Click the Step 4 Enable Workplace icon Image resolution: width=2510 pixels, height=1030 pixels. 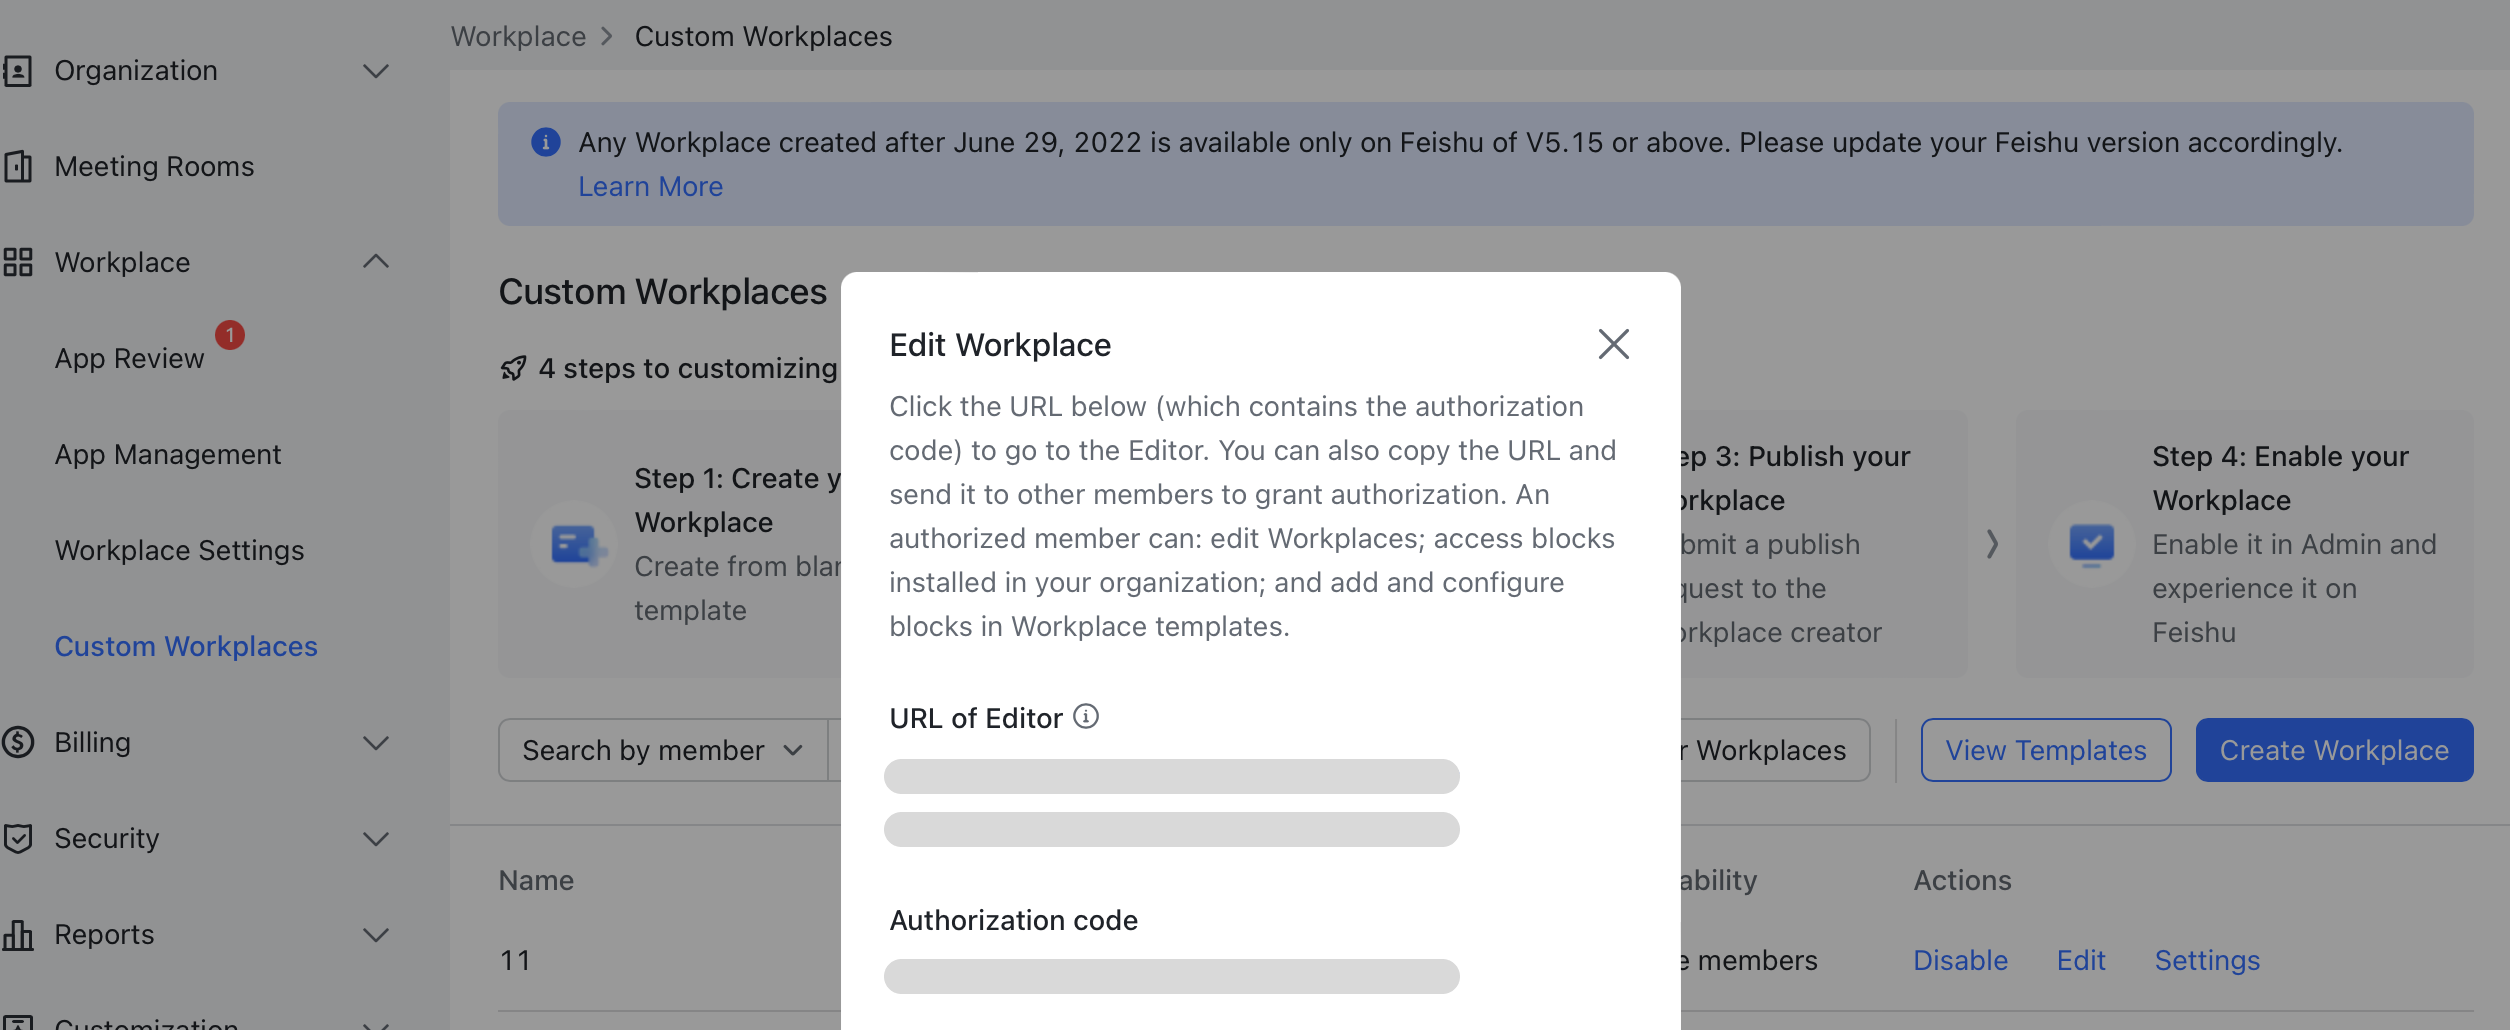pyautogui.click(x=2093, y=543)
